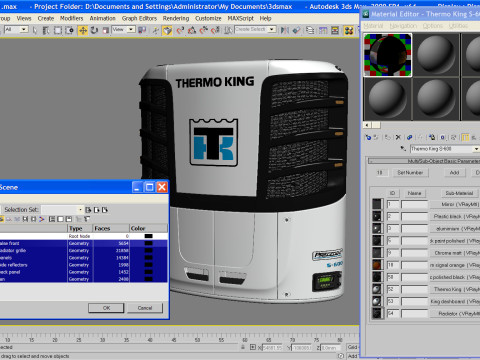Click the Sub-Material column header button
Image resolution: width=480 pixels, height=360 pixels.
[459, 193]
